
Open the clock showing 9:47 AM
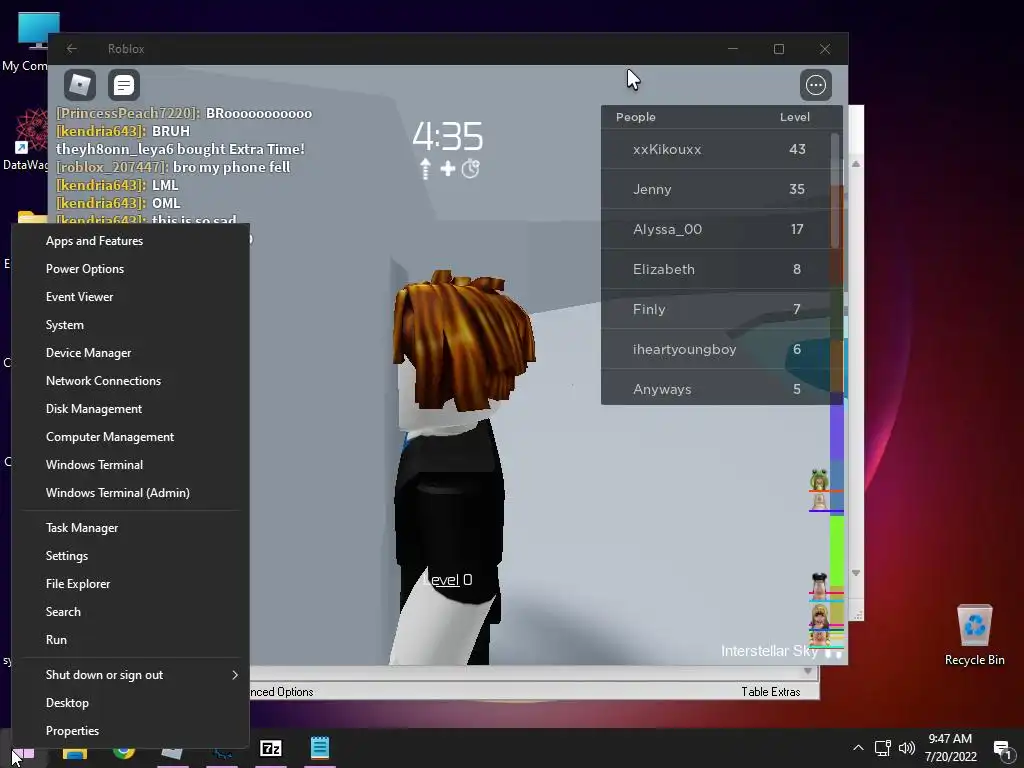point(950,748)
